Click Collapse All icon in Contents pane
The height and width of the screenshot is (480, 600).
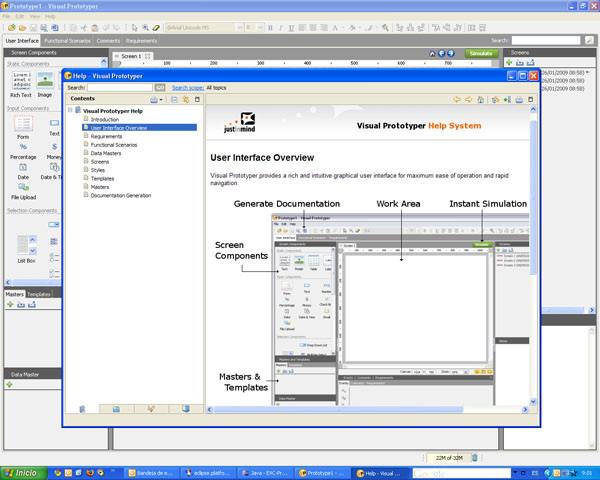coord(174,100)
